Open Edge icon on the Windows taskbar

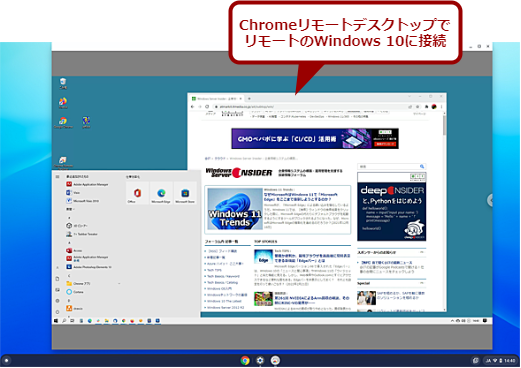pyautogui.click(x=90, y=321)
